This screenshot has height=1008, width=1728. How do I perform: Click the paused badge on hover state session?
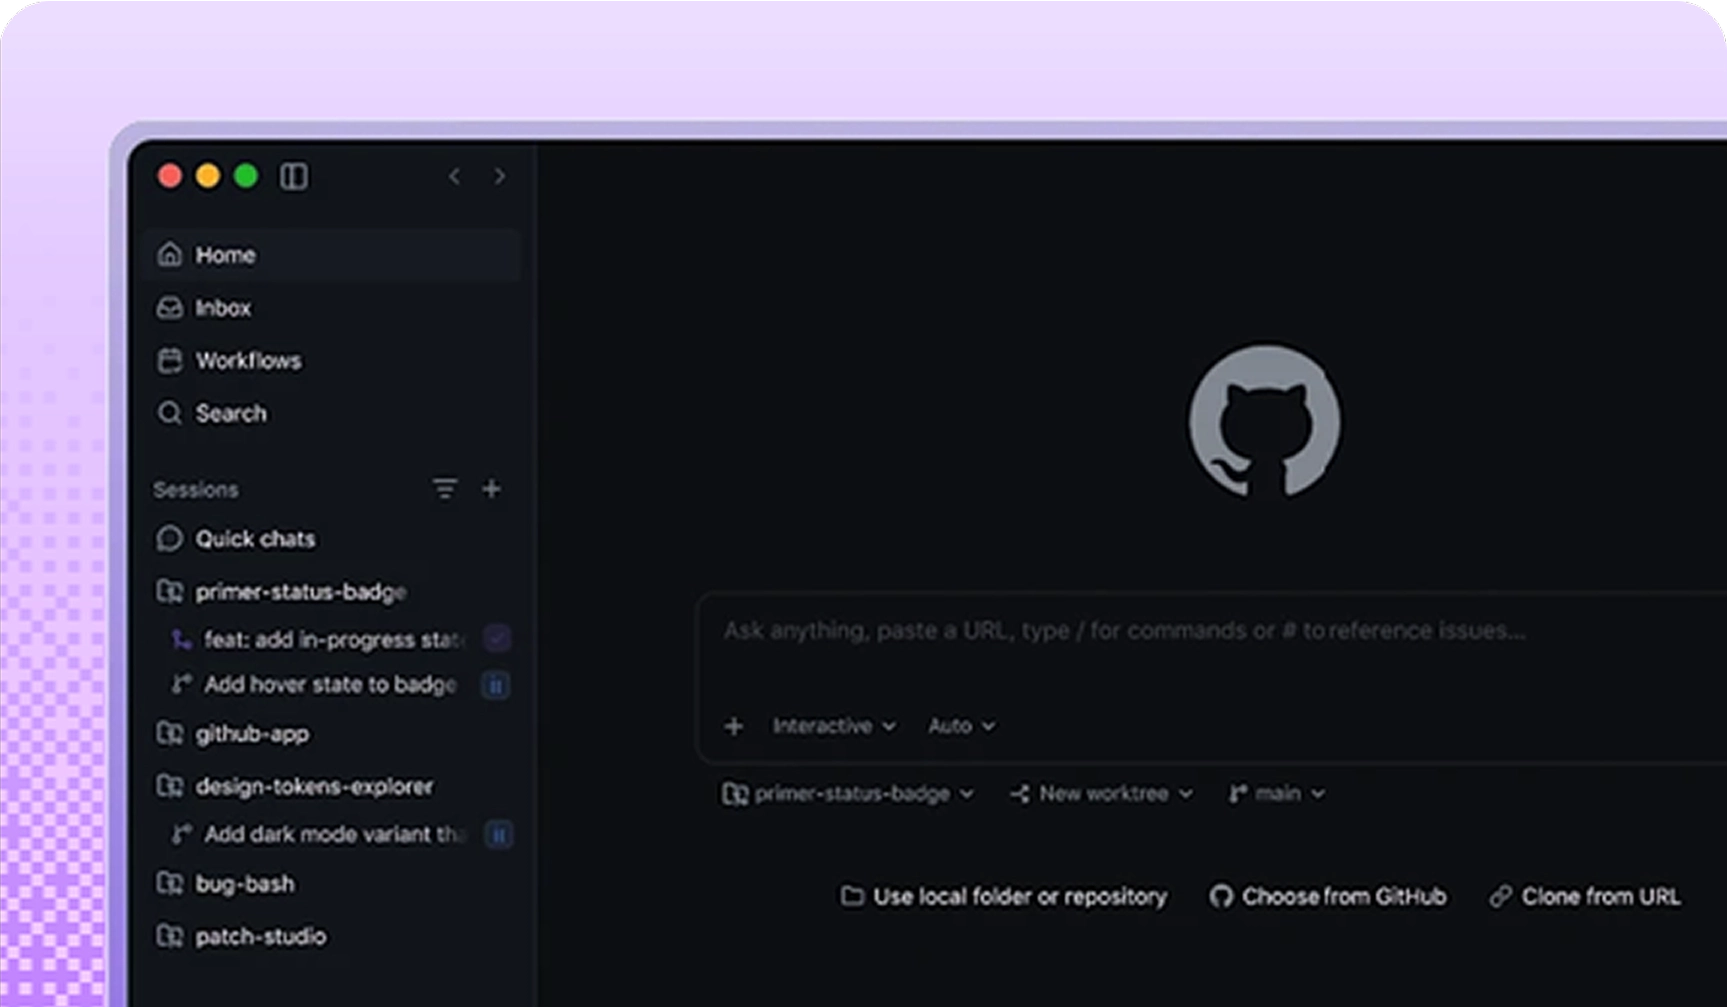(x=497, y=685)
